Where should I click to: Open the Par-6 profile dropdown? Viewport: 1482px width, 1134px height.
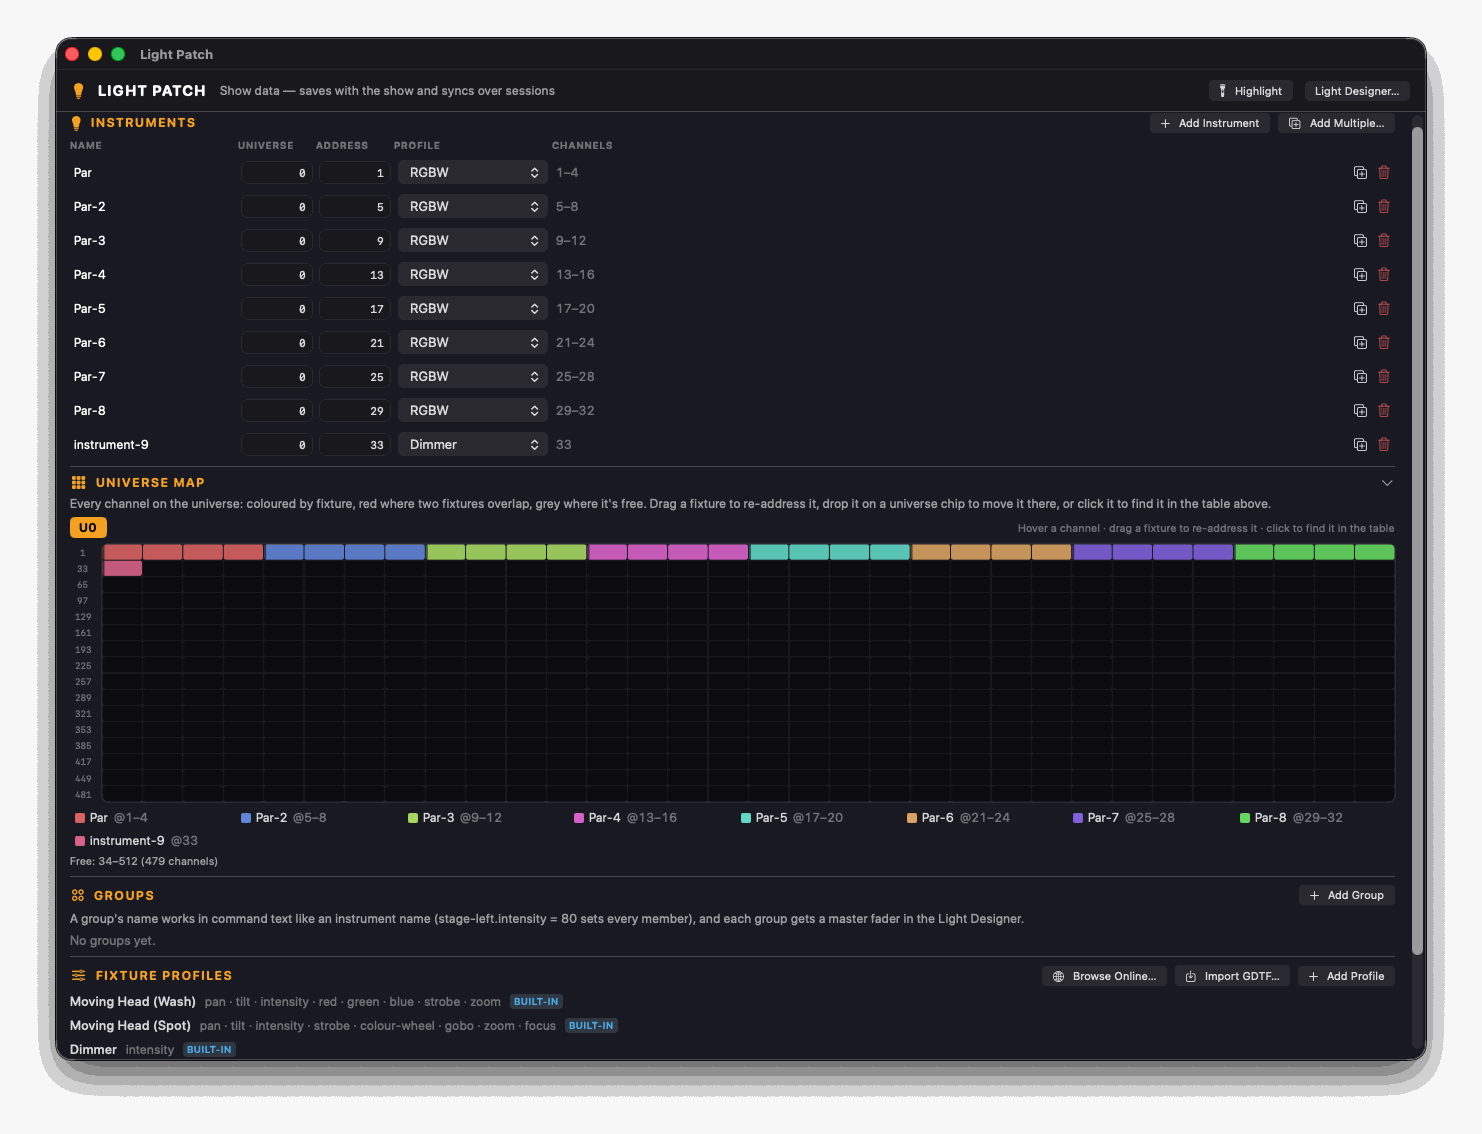click(473, 343)
